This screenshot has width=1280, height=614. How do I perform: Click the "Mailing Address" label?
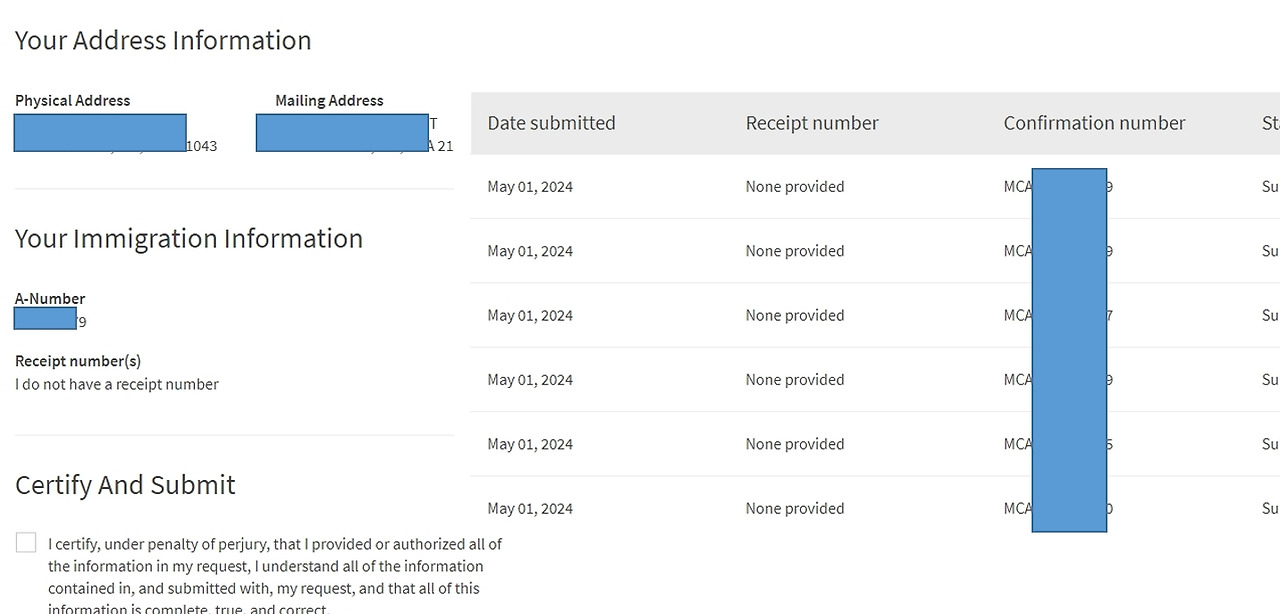point(329,100)
